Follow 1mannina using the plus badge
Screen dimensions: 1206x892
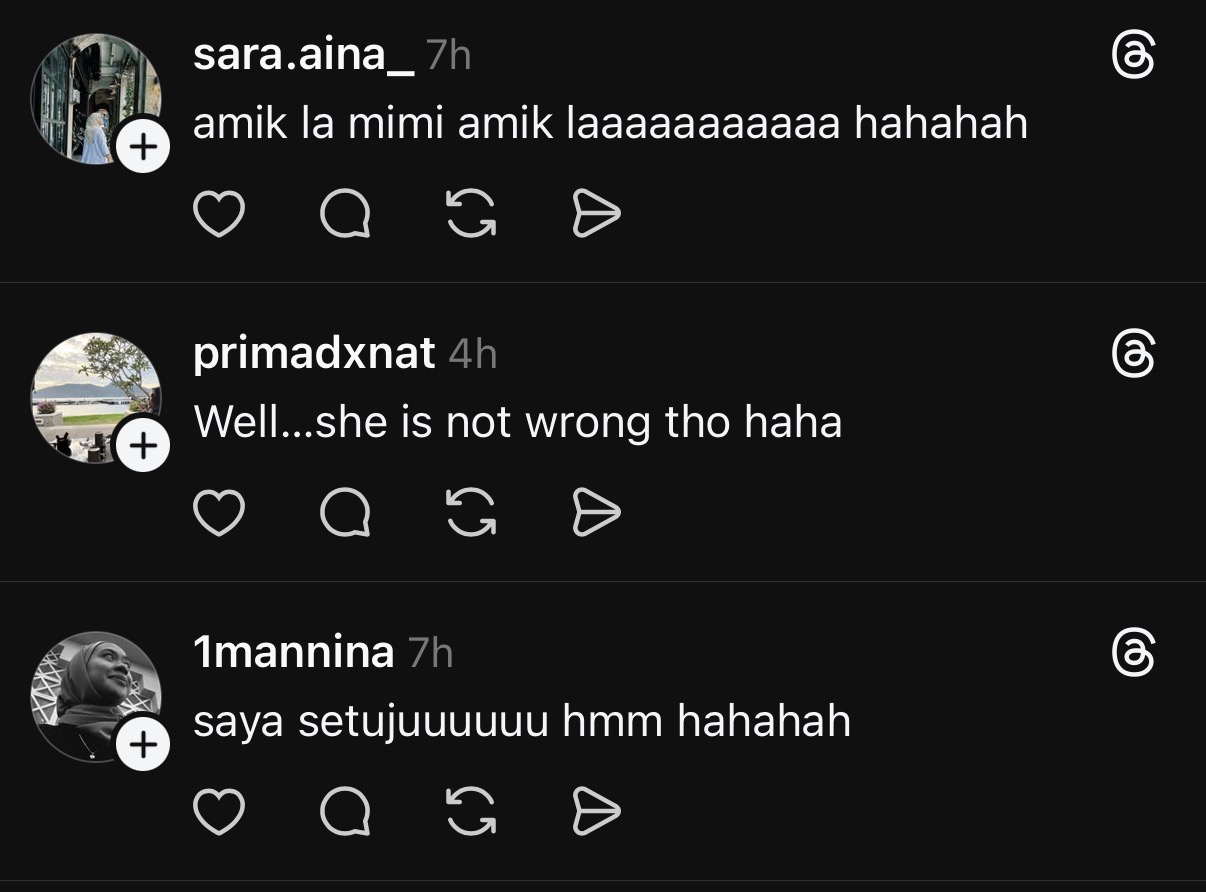[x=143, y=745]
